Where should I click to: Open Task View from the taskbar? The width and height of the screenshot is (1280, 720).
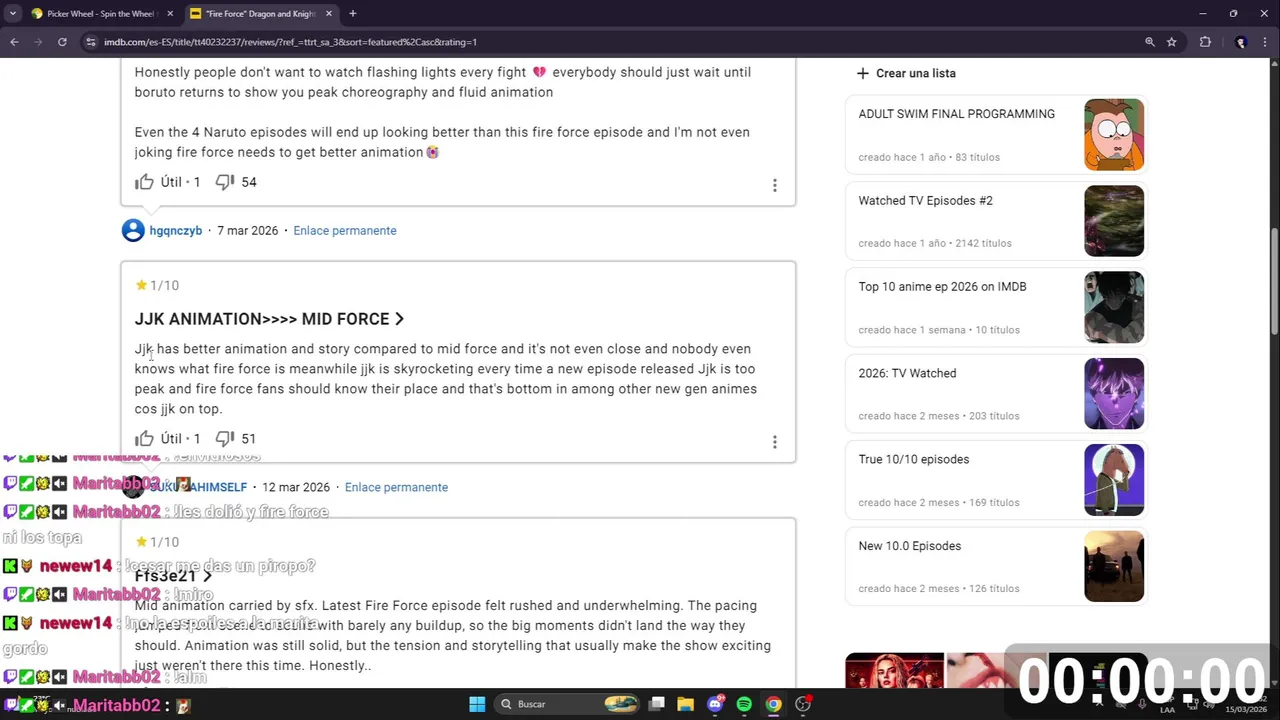click(x=657, y=704)
